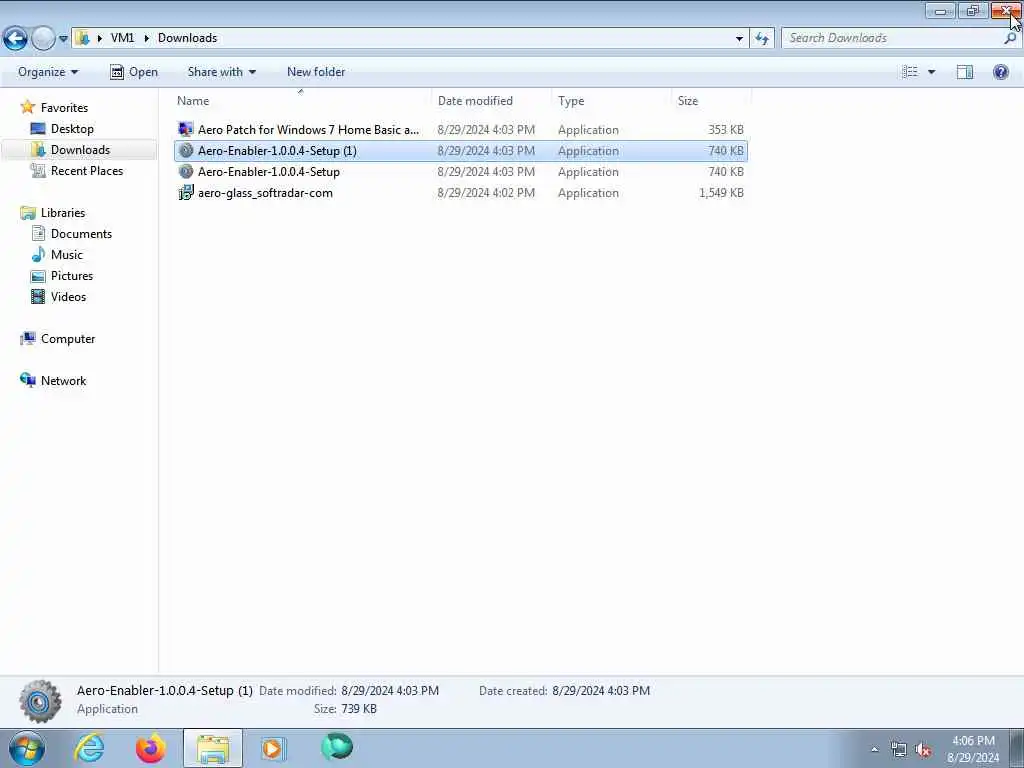The image size is (1024, 768).
Task: Change your view icon button
Action: coord(910,72)
